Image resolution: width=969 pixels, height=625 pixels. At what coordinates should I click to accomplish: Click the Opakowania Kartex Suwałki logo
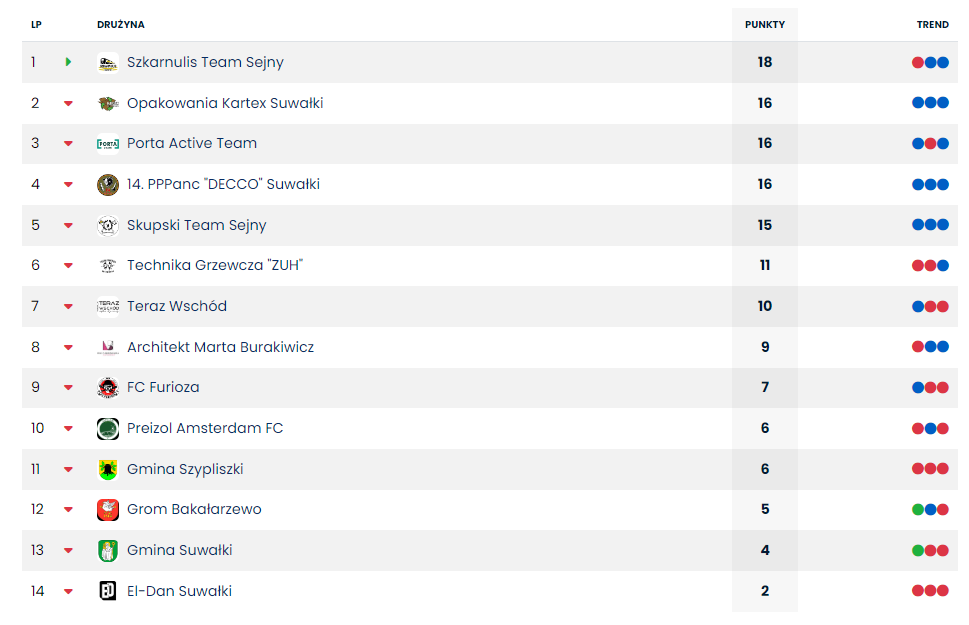(108, 103)
